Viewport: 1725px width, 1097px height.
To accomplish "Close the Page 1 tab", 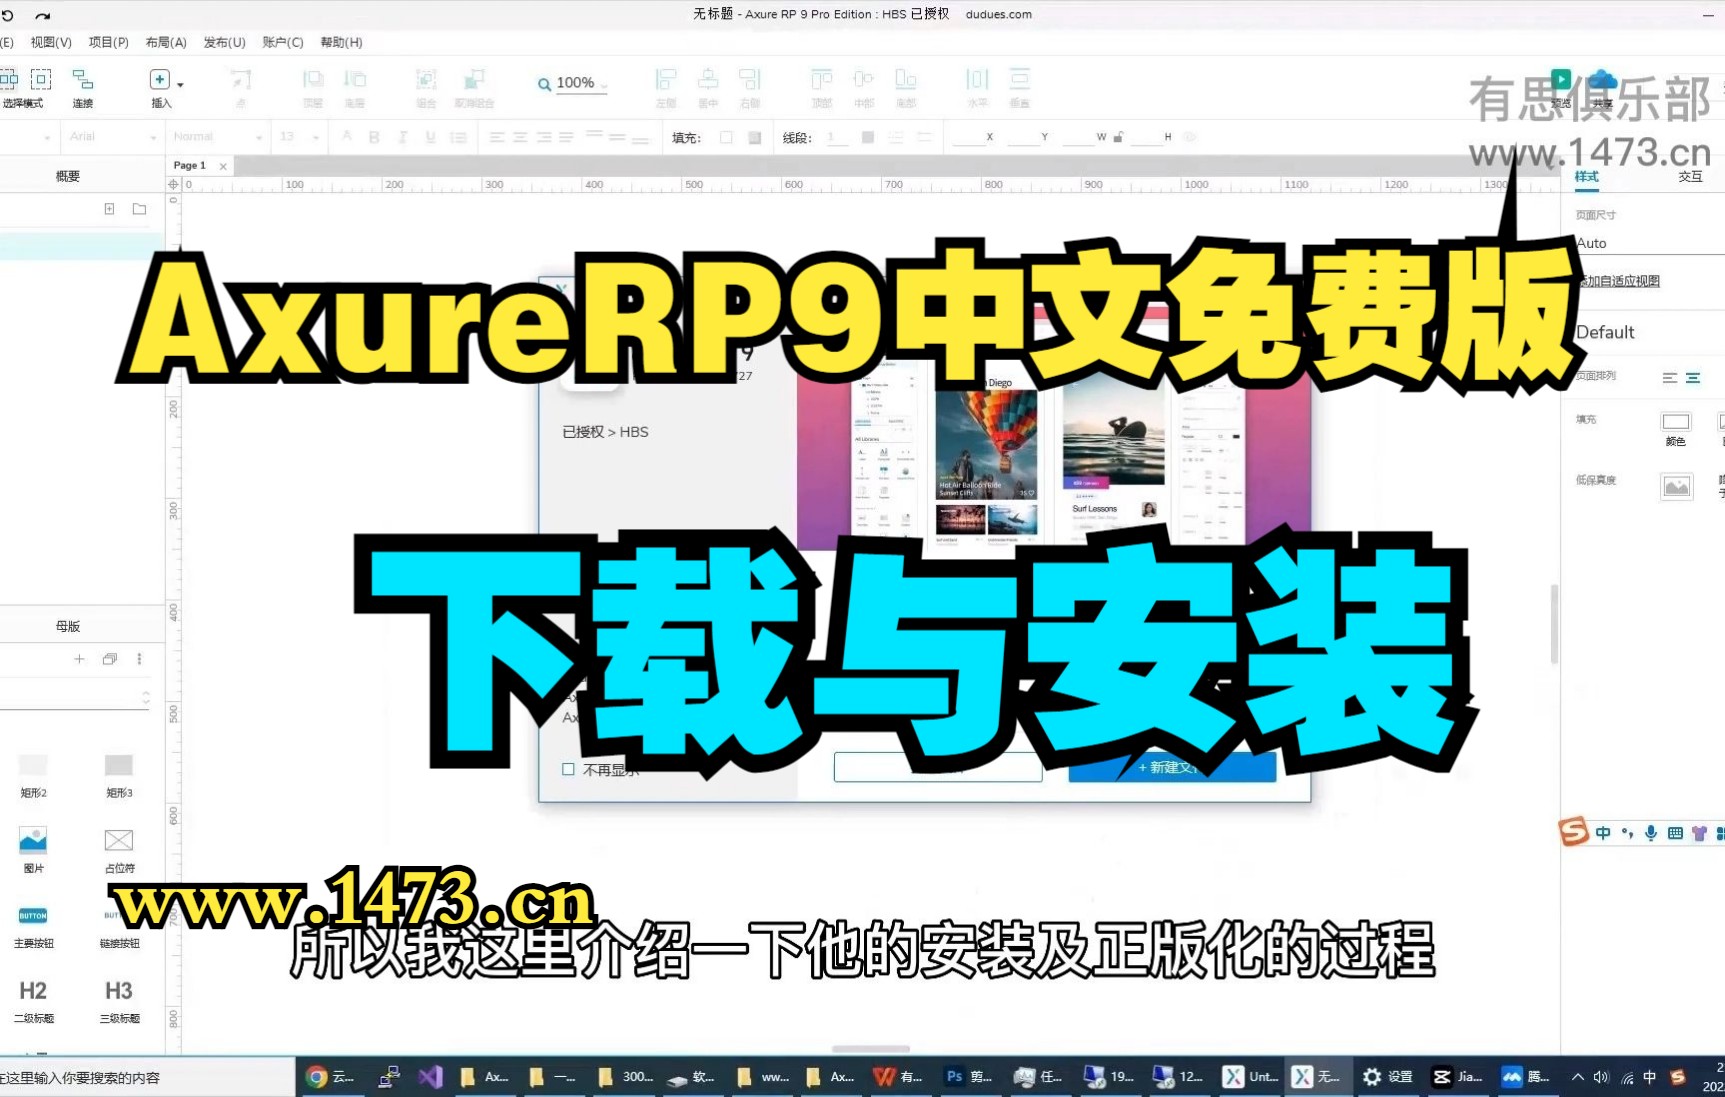I will click(223, 167).
